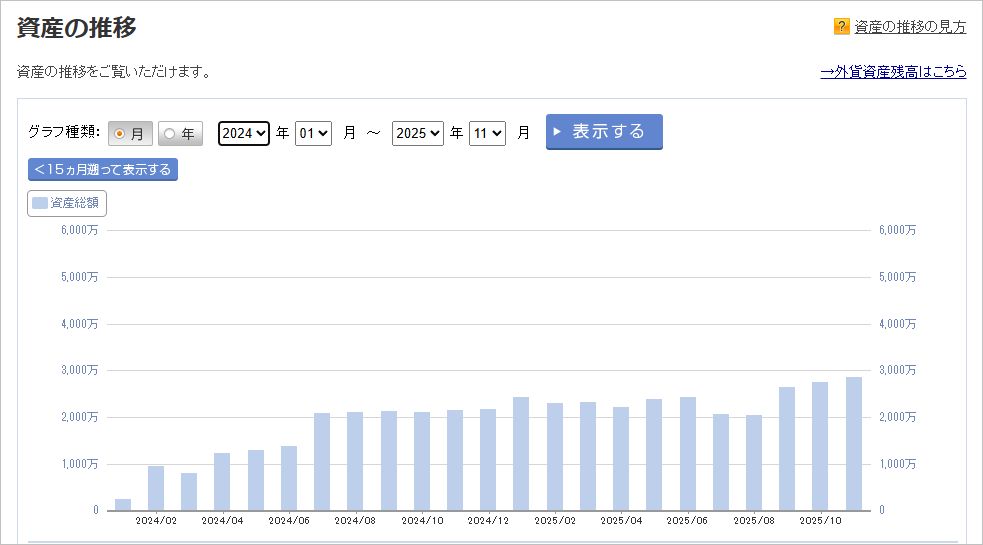The width and height of the screenshot is (983, 545).
Task: Click the bar above 2025/08 label
Action: 754,463
